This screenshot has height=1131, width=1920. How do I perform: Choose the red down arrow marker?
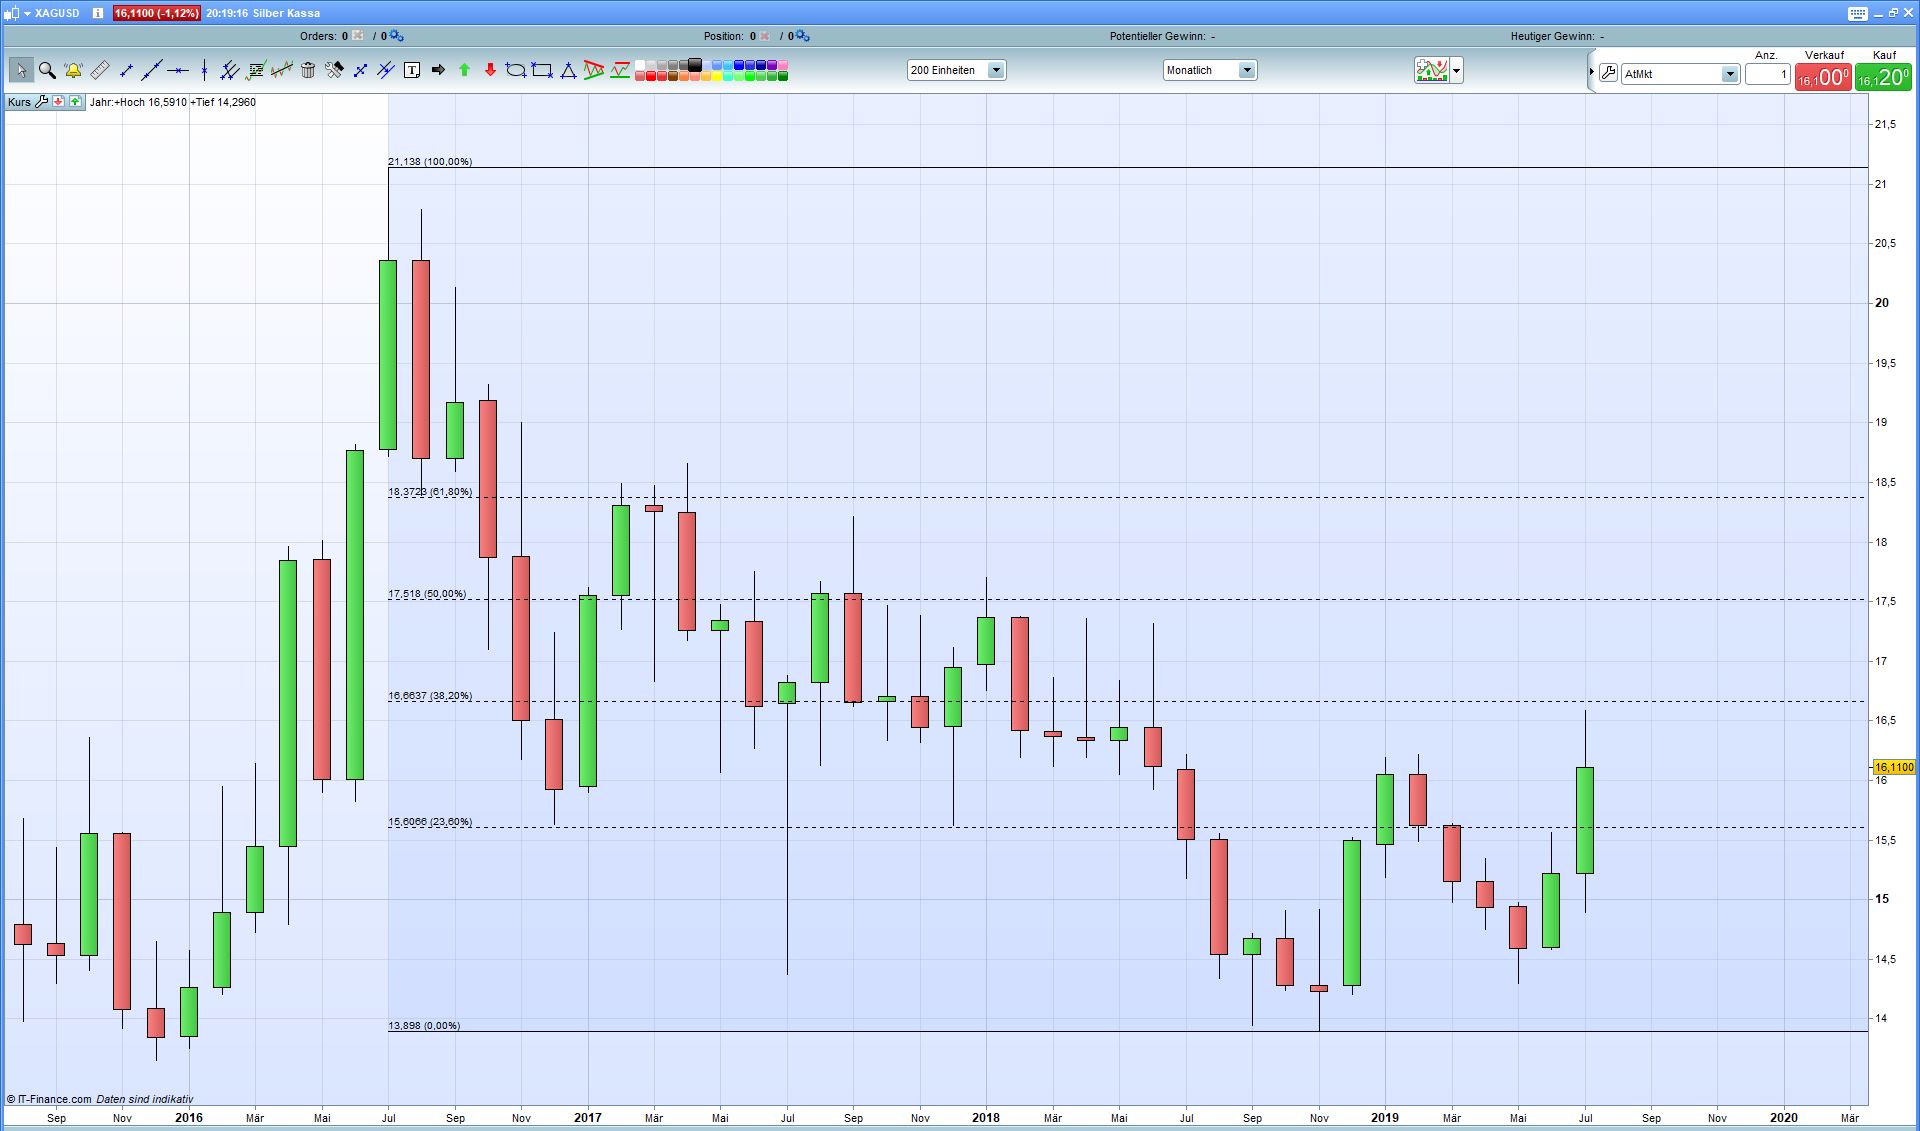(x=490, y=70)
